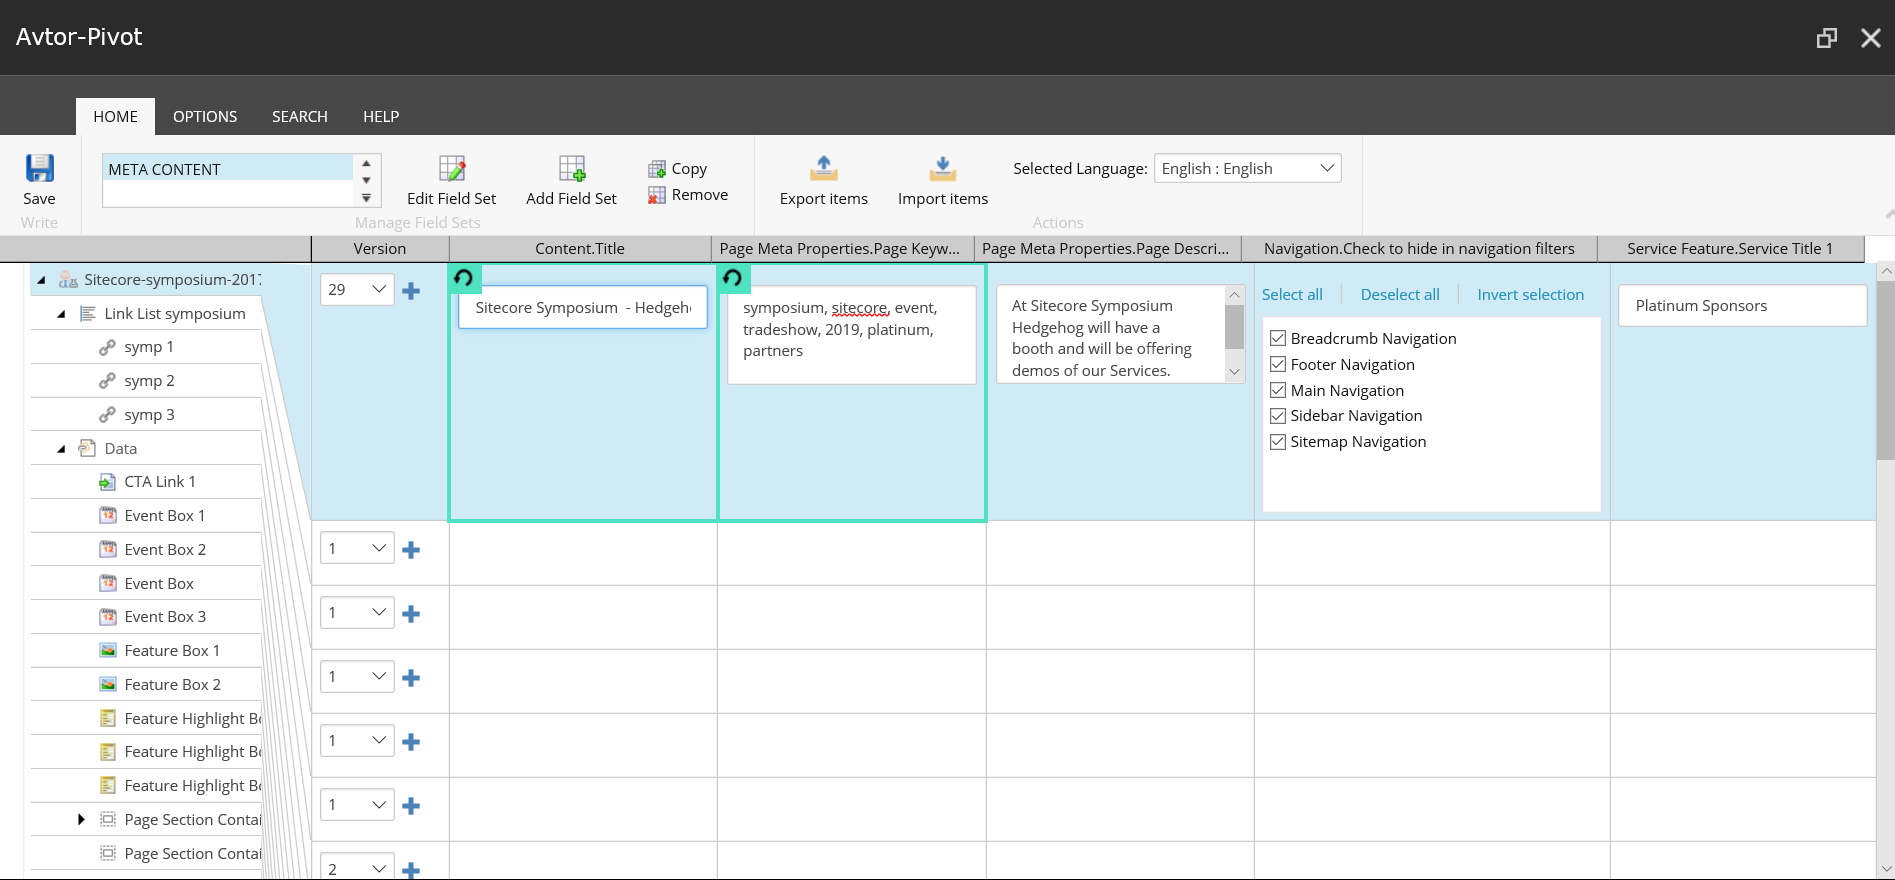Uncheck Breadcrumb Navigation checkbox
The width and height of the screenshot is (1895, 880).
pos(1278,338)
